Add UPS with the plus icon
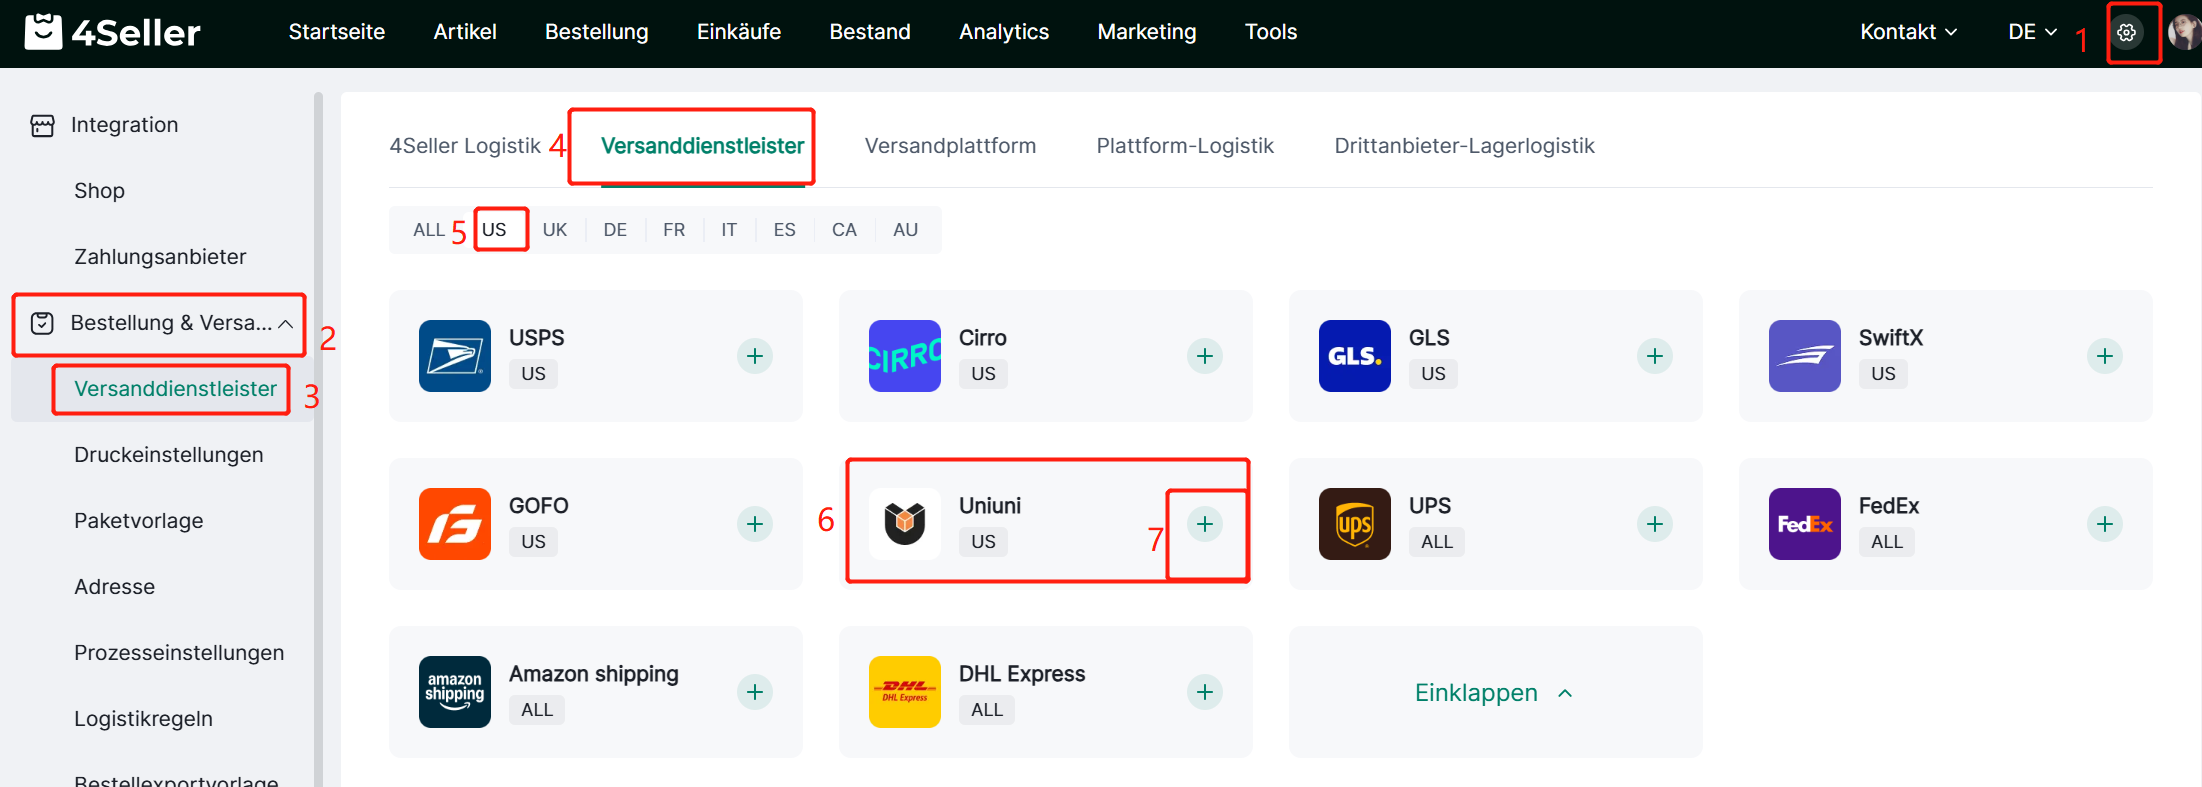Screen dimensions: 2202x787 pyautogui.click(x=1654, y=524)
